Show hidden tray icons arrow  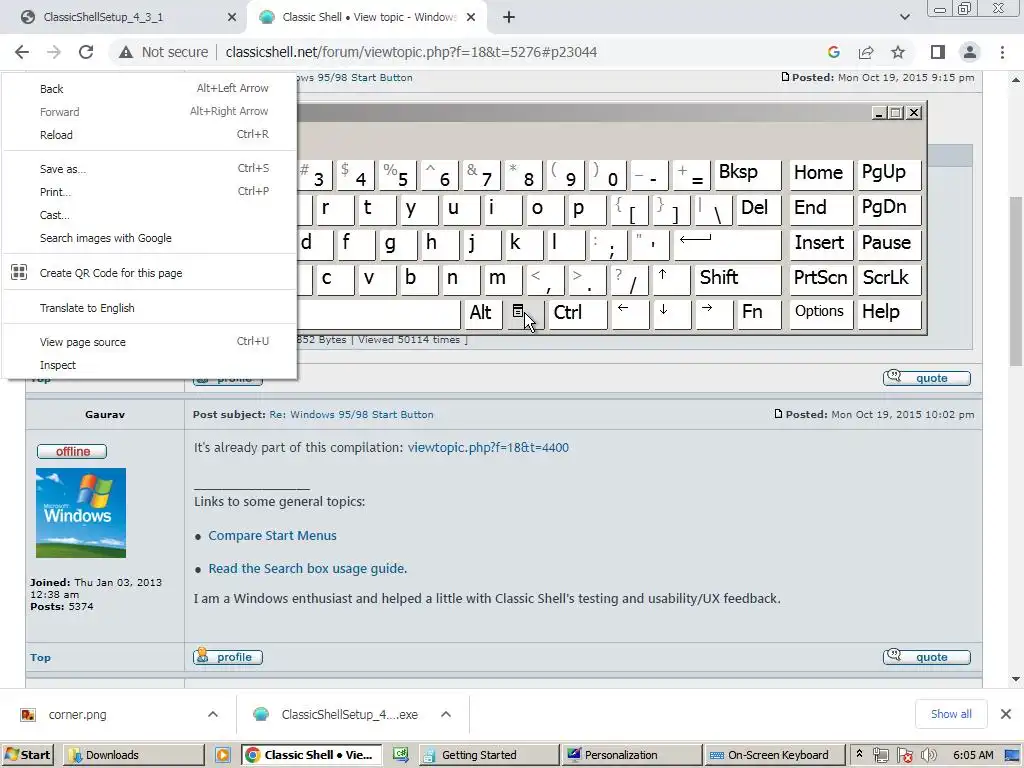(x=859, y=754)
